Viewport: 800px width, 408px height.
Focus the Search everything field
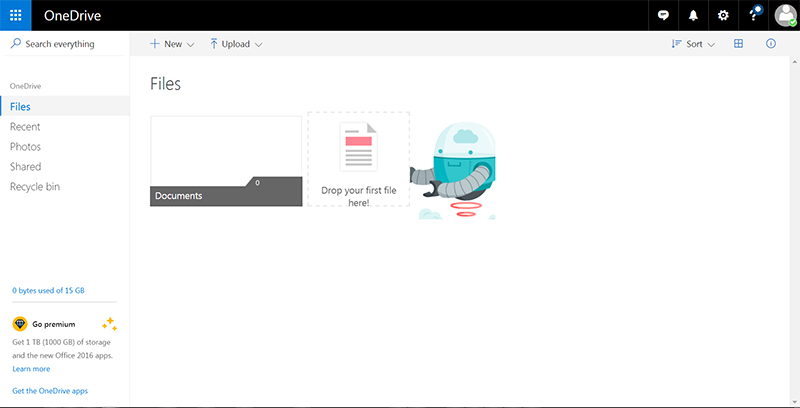(x=65, y=44)
